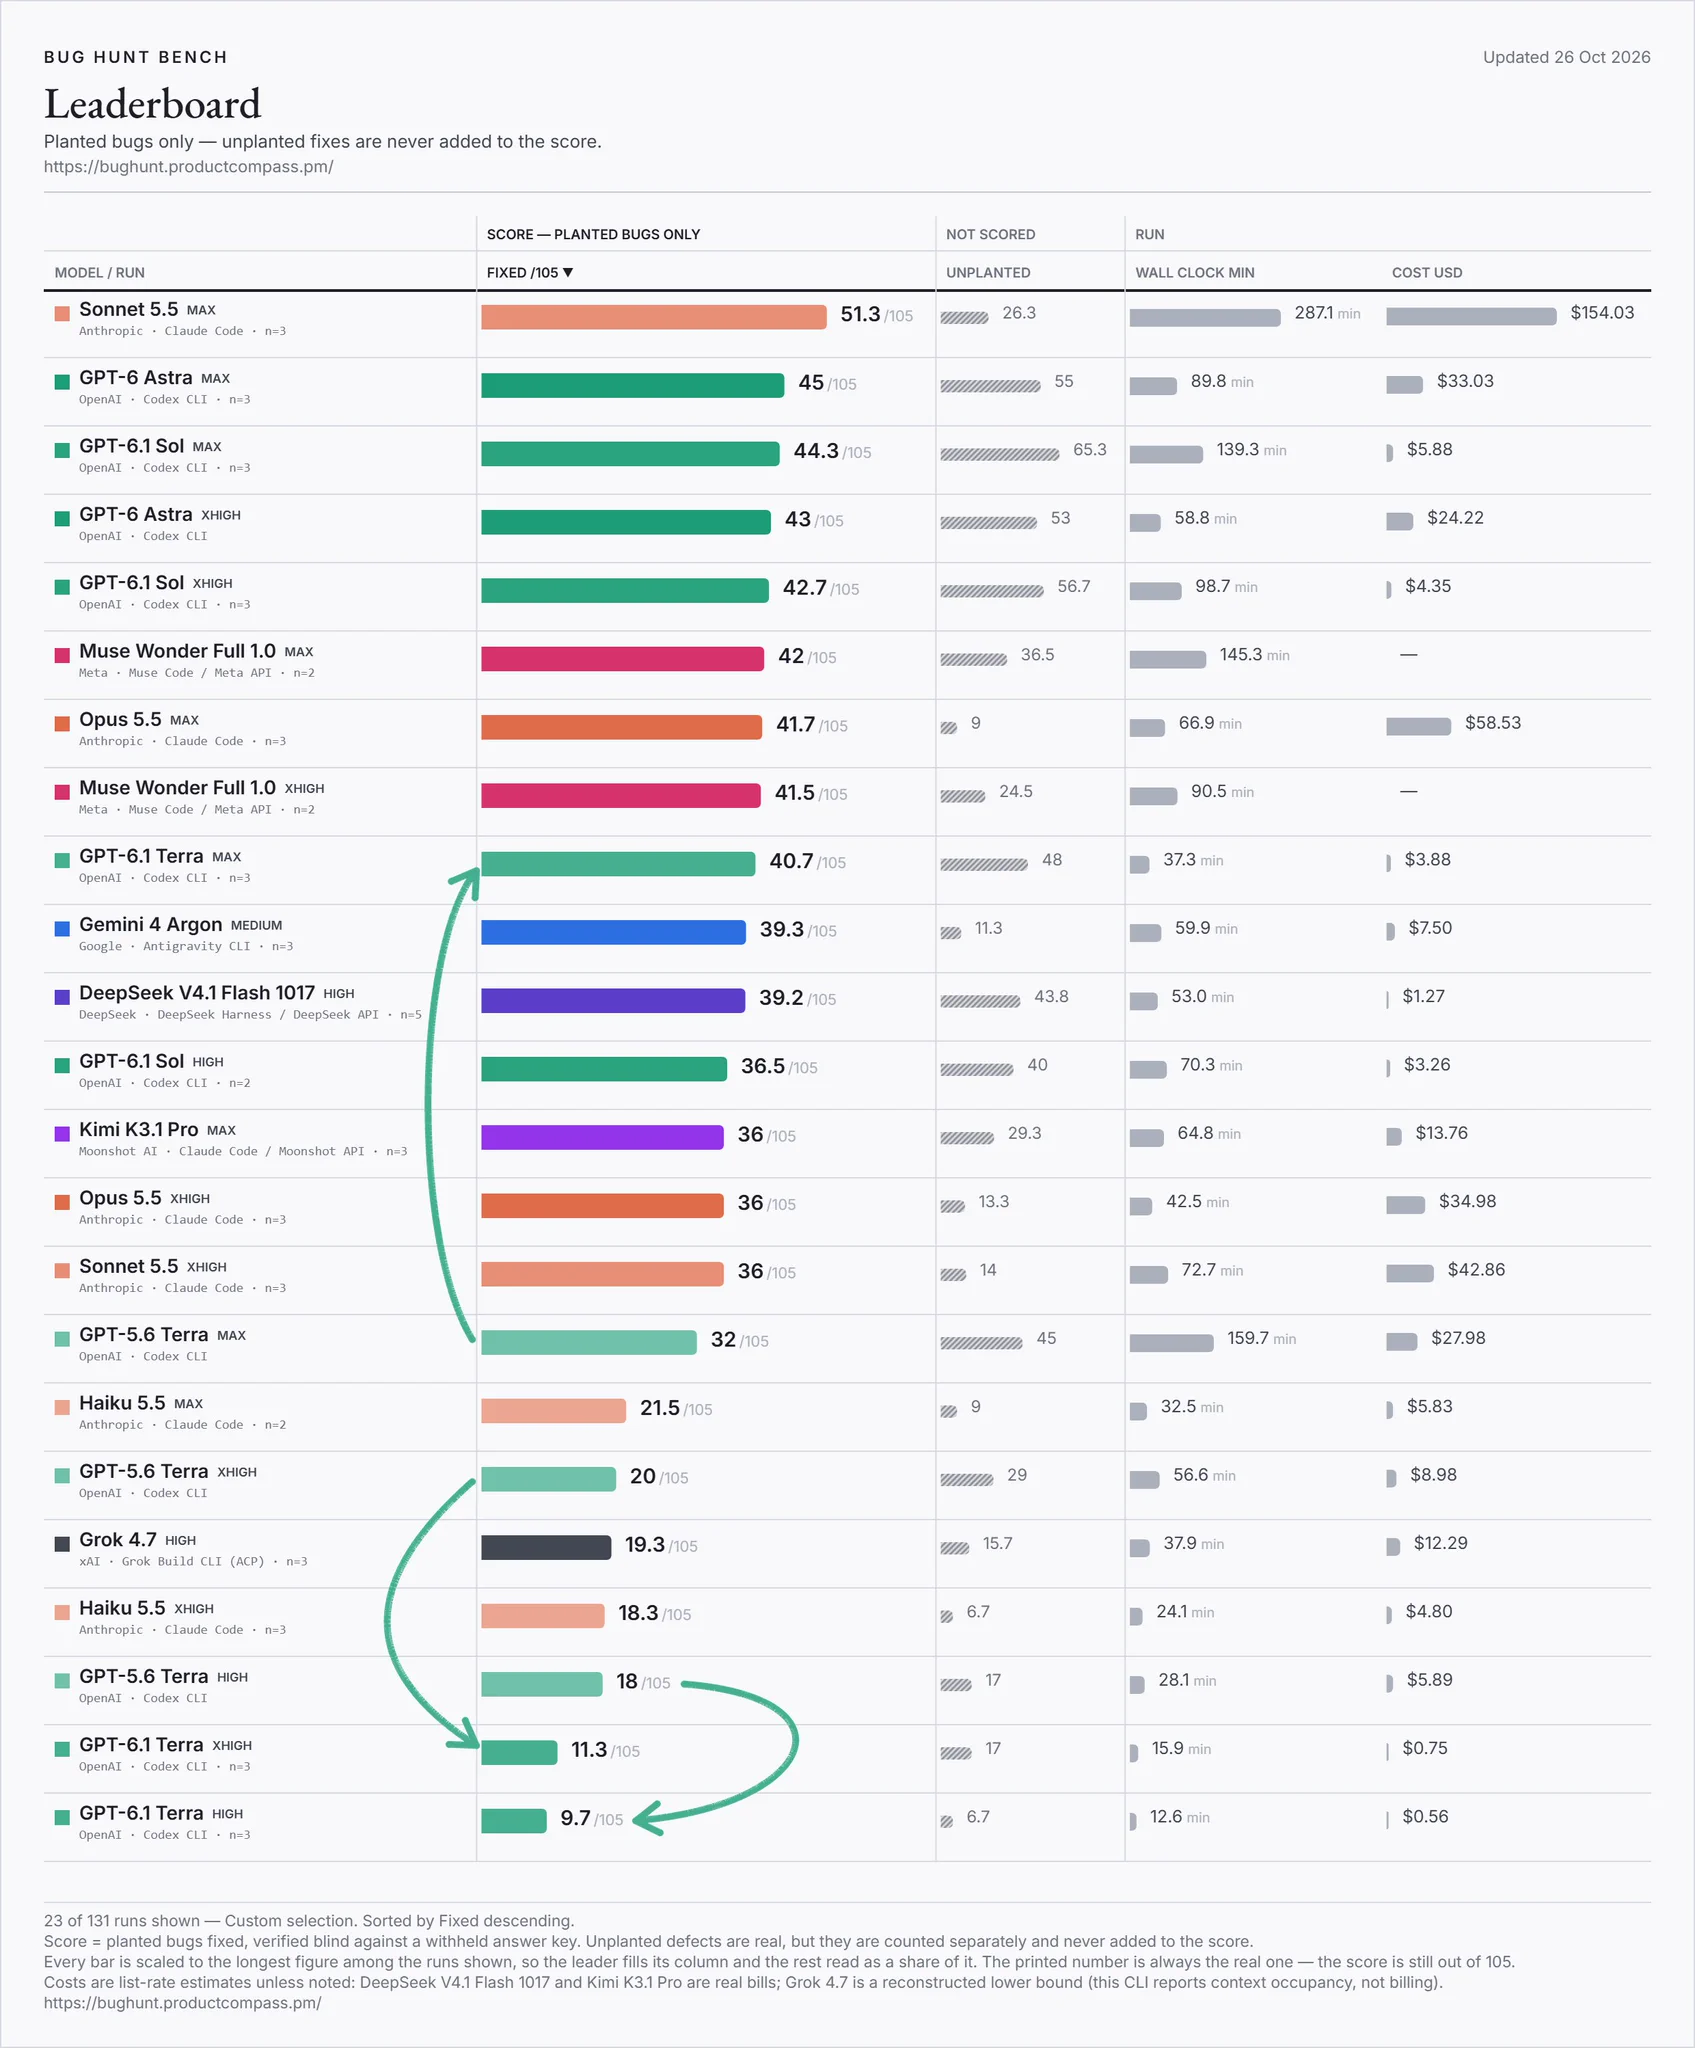Click the WALL CLOCK MIN column header

tap(1194, 272)
